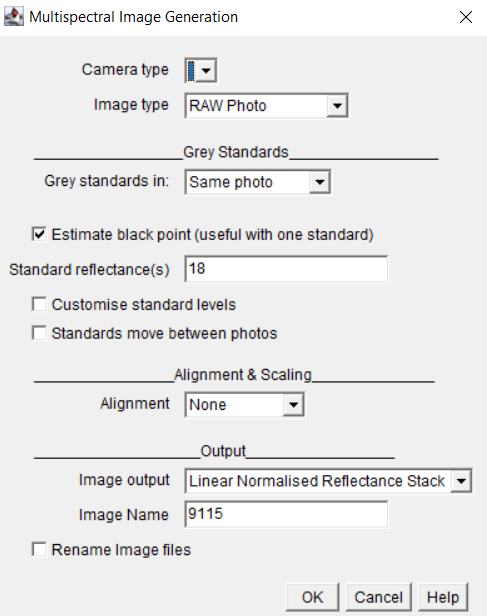Open the Image output dropdown arrow
This screenshot has width=487, height=616.
click(x=461, y=481)
